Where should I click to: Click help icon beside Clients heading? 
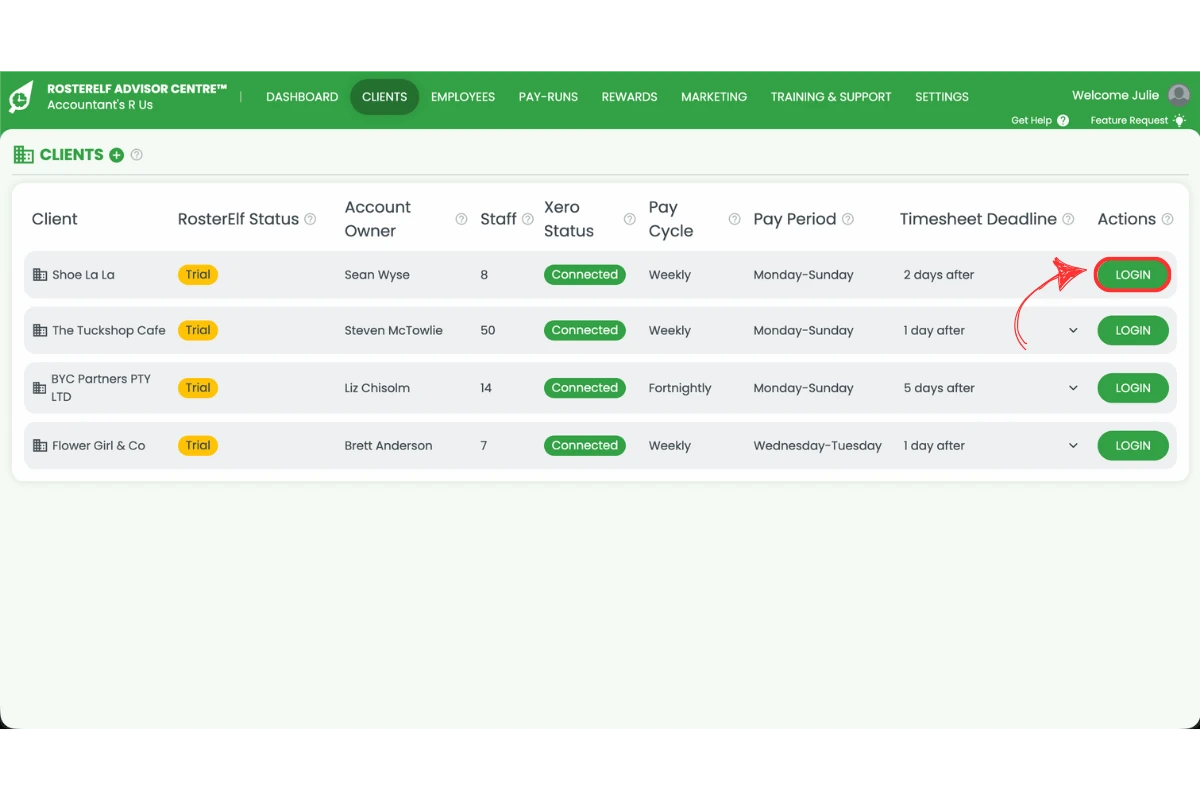pos(137,155)
